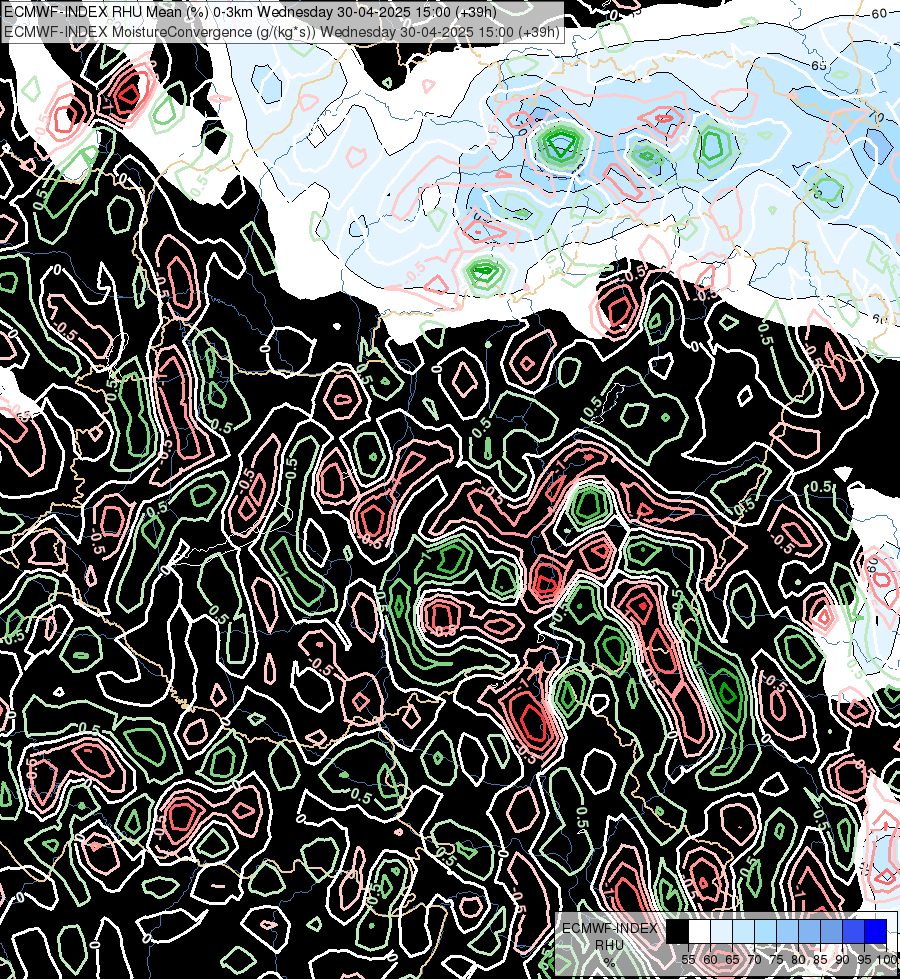Image resolution: width=900 pixels, height=979 pixels.
Task: Click the legend scale label 80
Action: point(798,960)
